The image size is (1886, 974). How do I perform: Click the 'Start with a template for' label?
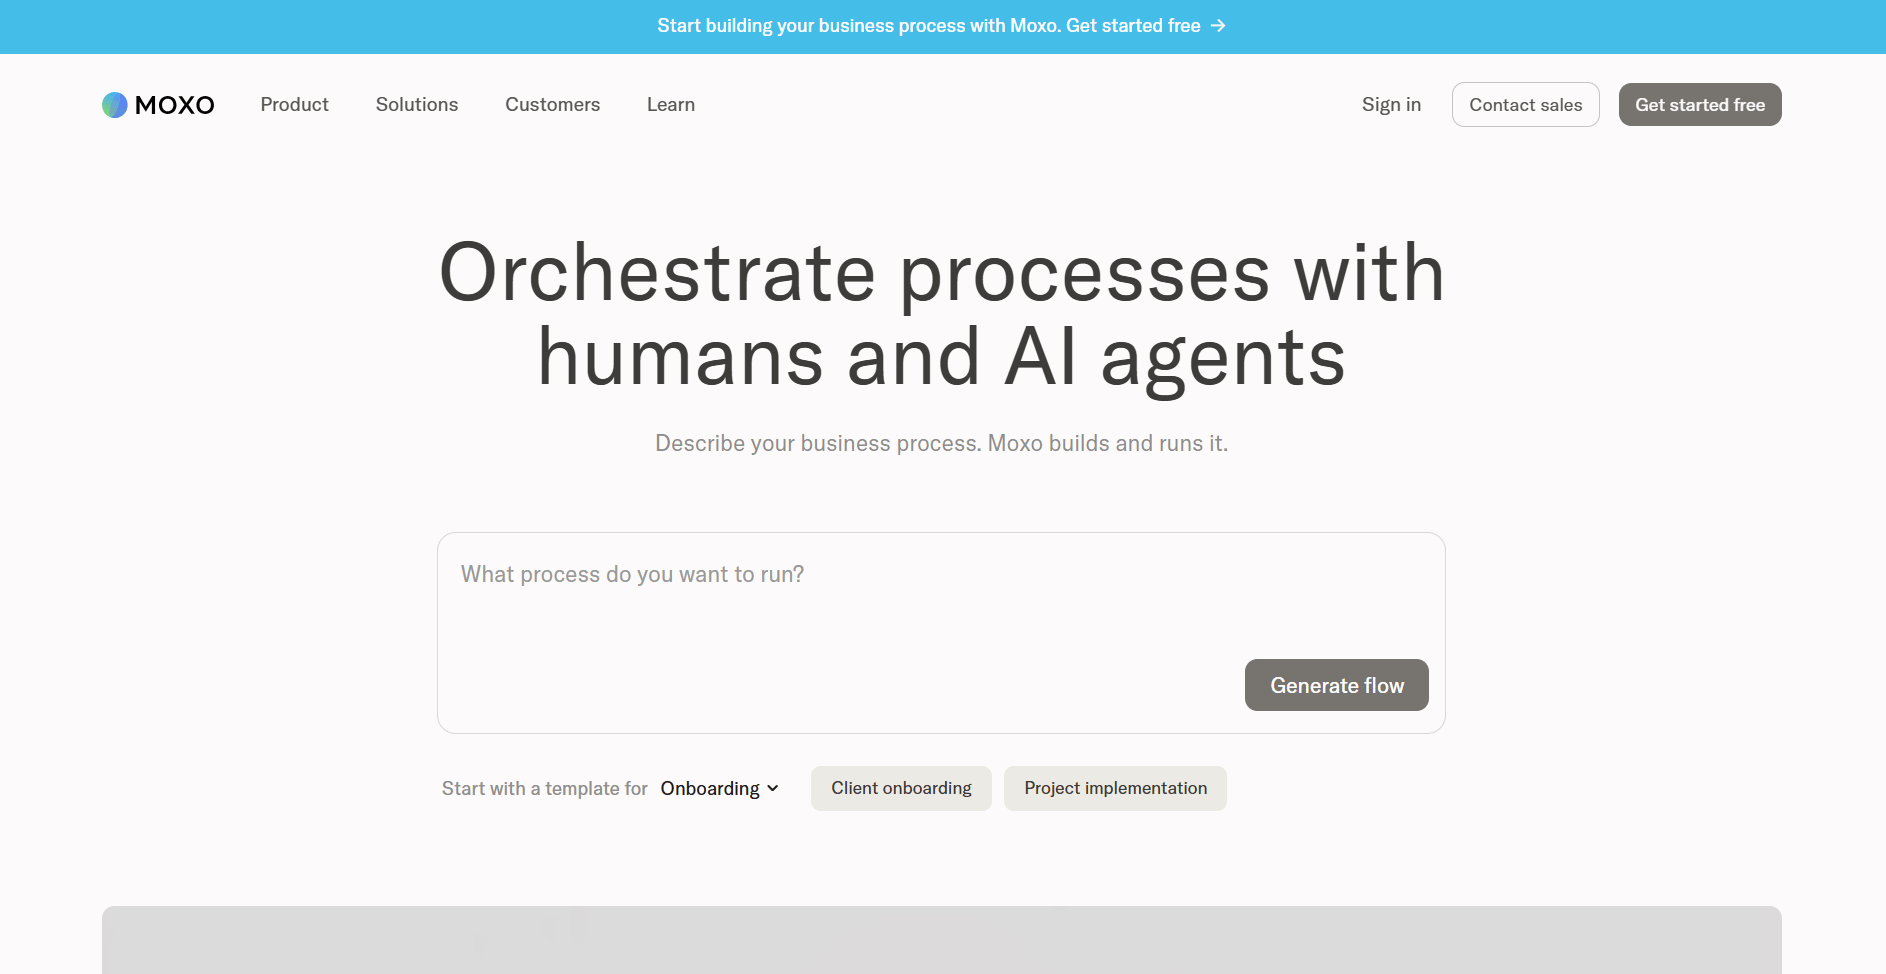[545, 789]
